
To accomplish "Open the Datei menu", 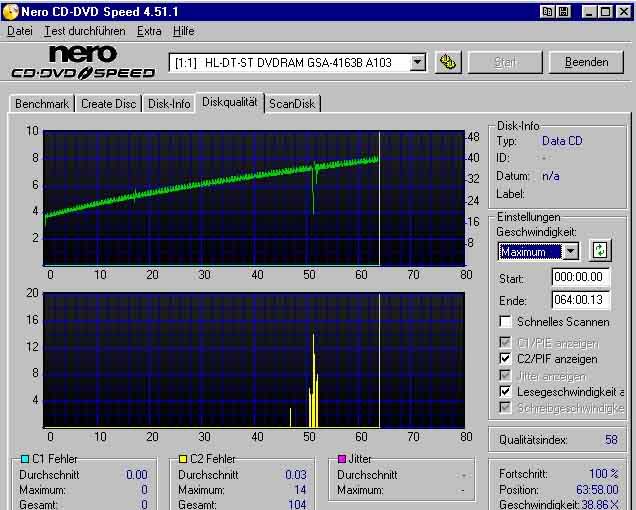I will coord(19,31).
